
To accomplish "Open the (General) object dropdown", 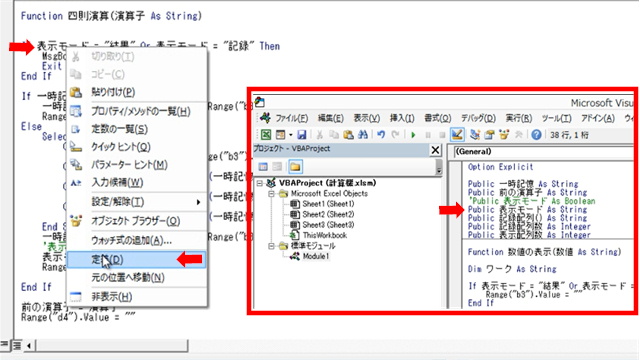I will point(543,152).
